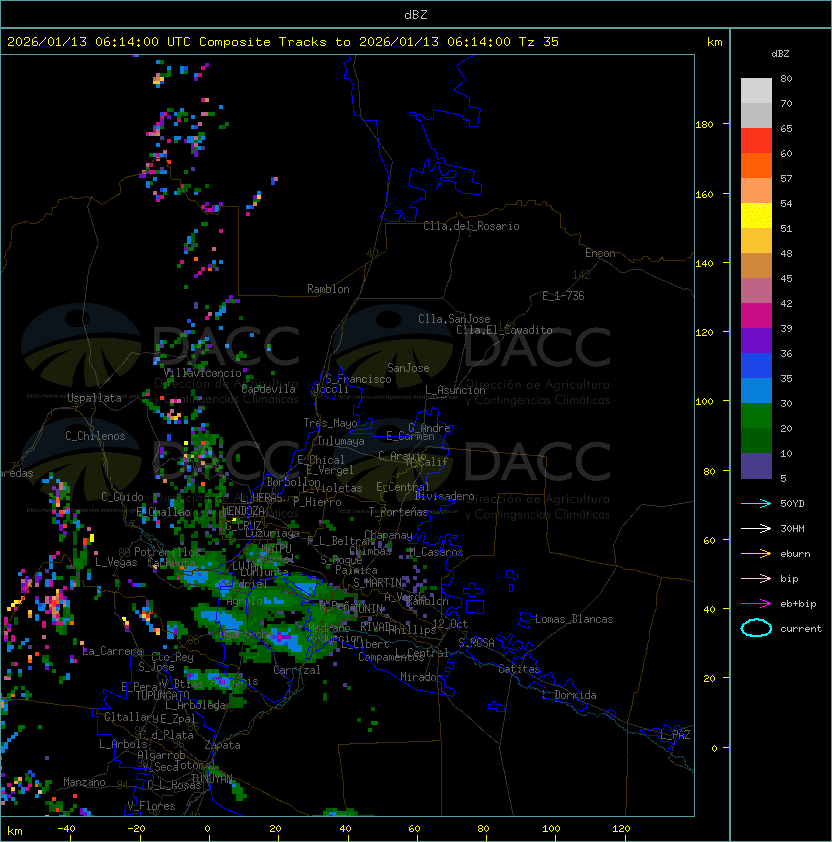Click the 180 km tick on right axis
This screenshot has width=832, height=842.
pos(704,125)
